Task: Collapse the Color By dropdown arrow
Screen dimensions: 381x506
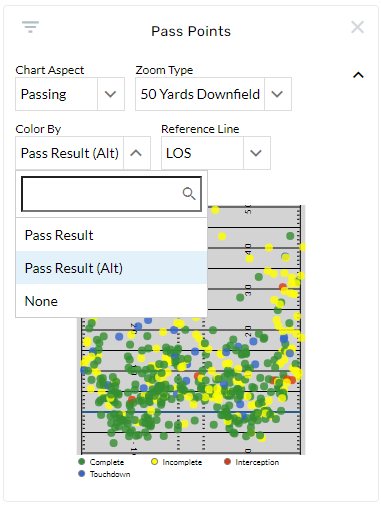Action: [136, 153]
